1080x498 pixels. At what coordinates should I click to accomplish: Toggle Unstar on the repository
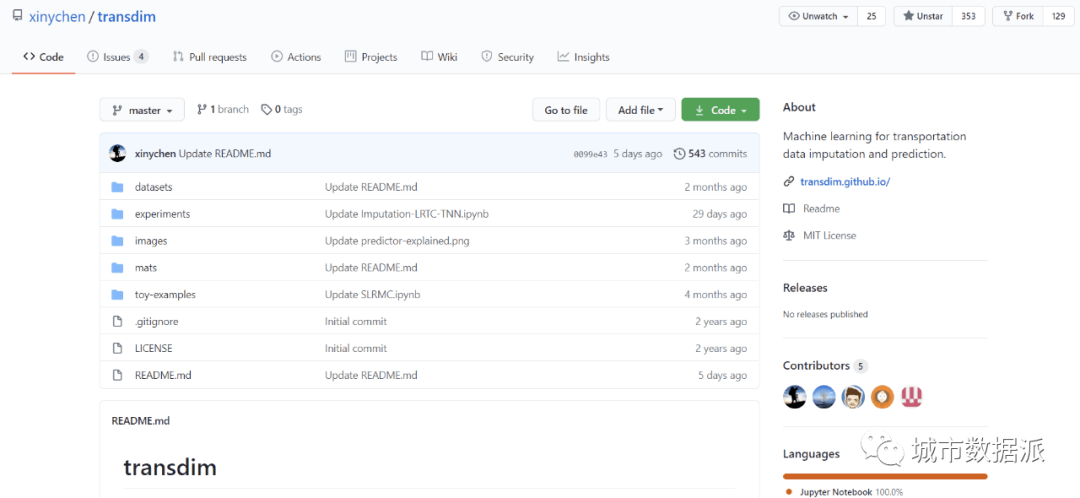pos(923,16)
